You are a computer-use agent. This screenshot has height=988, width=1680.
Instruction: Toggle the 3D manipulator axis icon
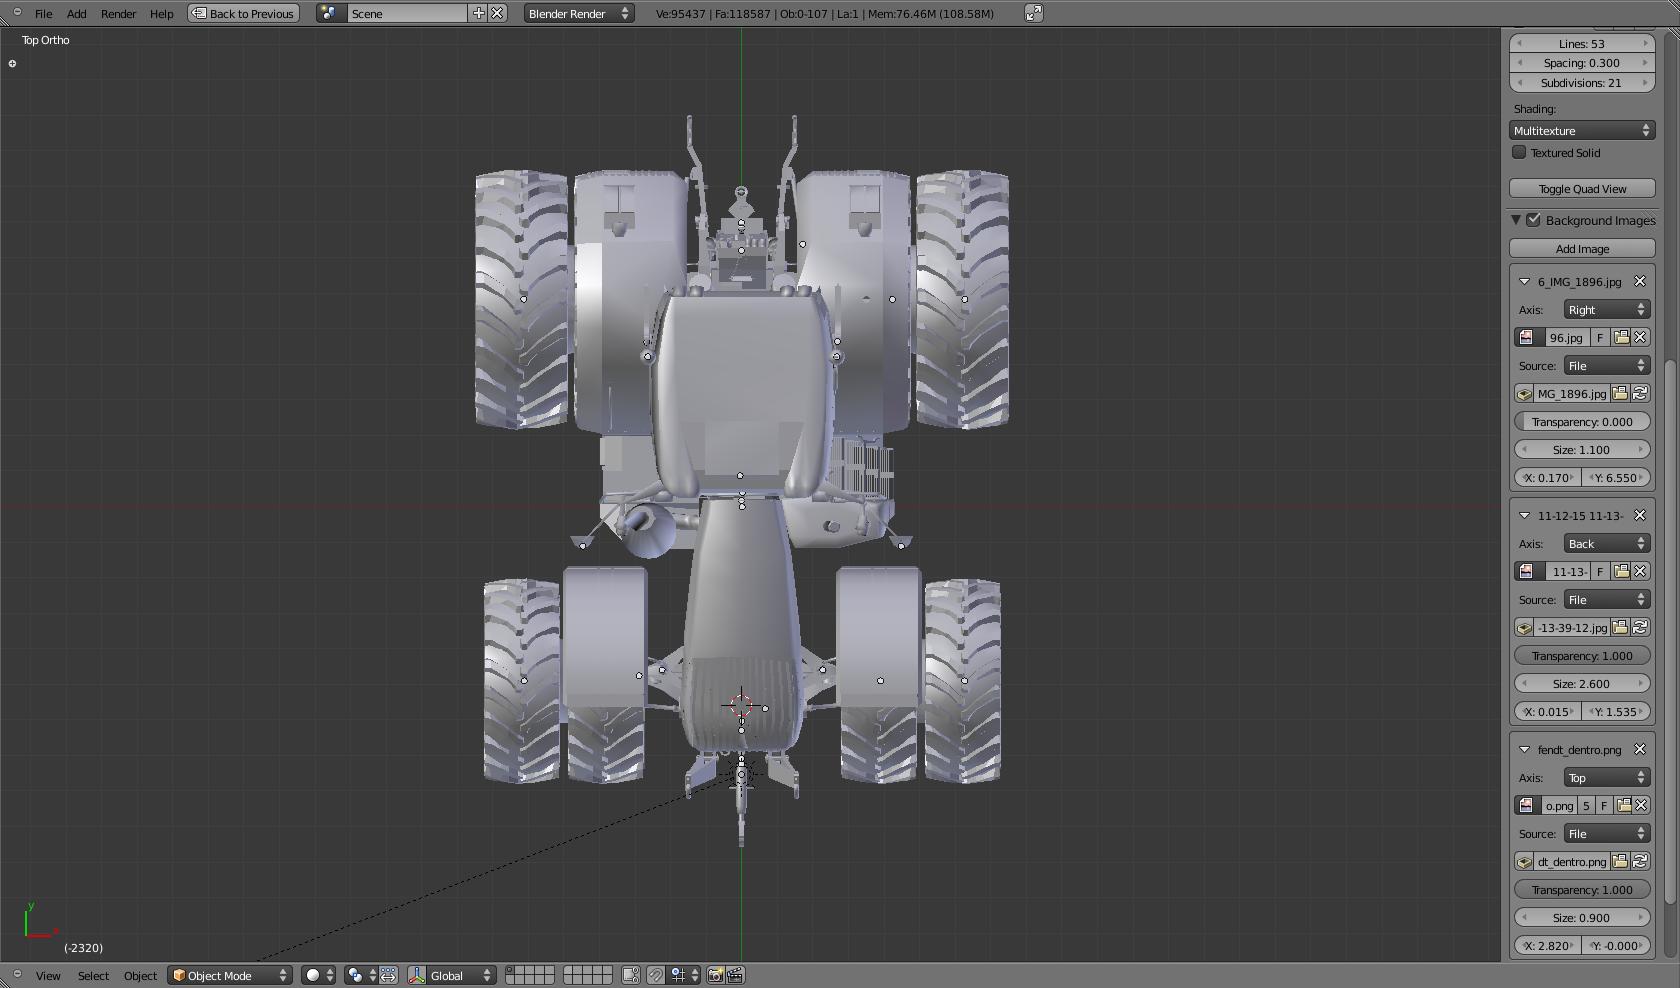tap(418, 976)
